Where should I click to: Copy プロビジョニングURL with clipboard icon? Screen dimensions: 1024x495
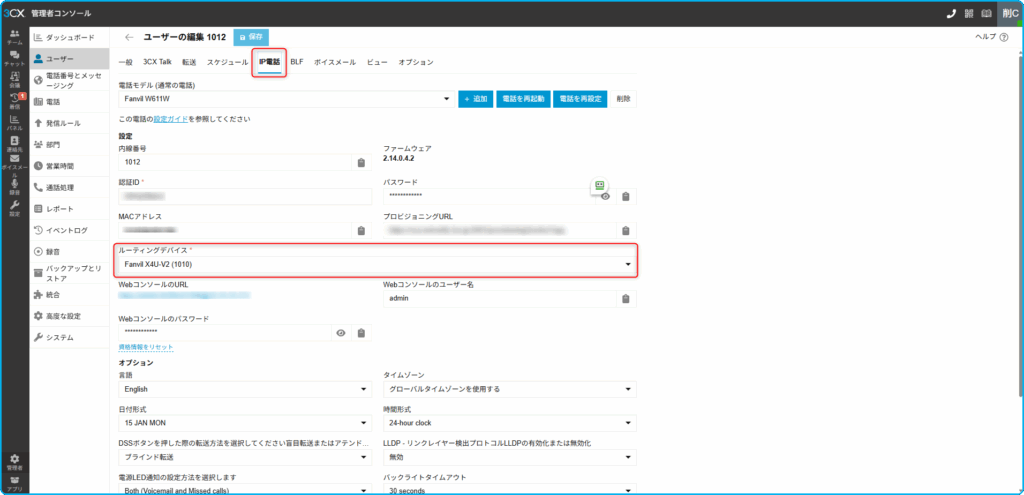click(626, 231)
